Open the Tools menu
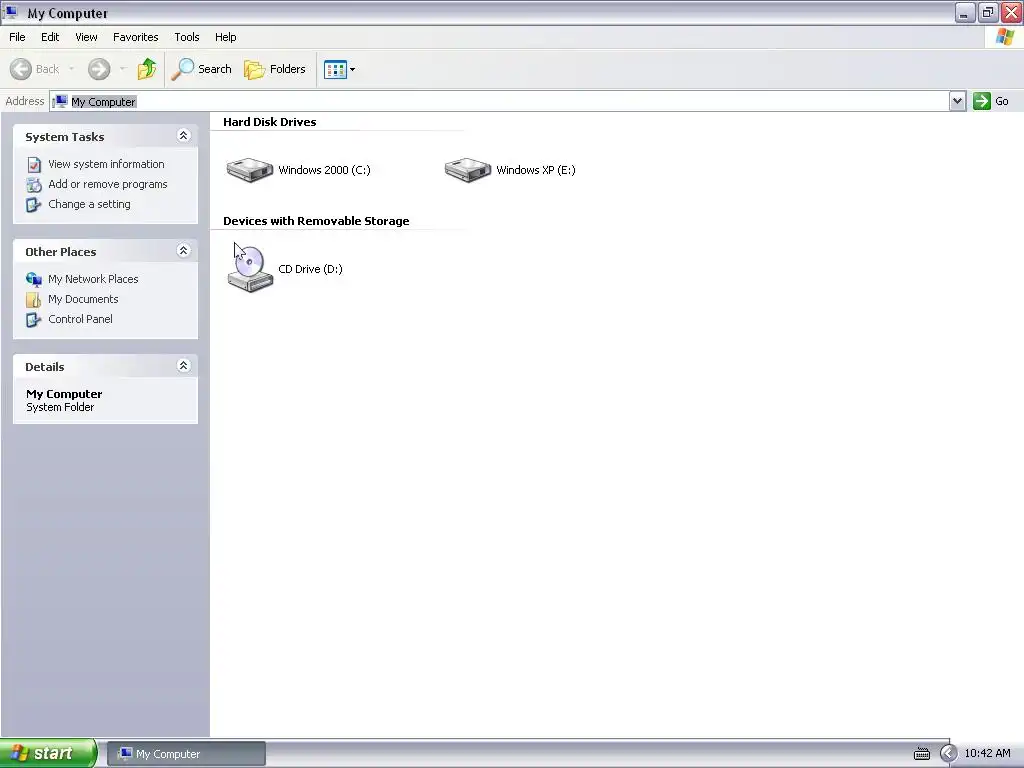The height and width of the screenshot is (768, 1024). (187, 37)
